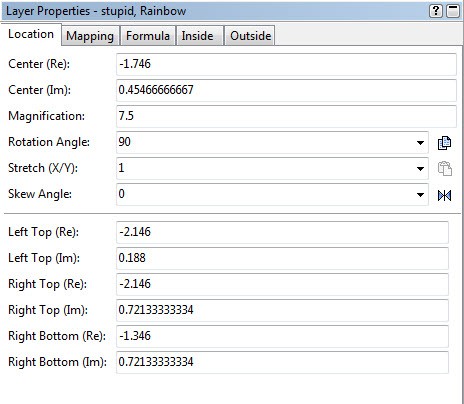Click the Left Top (Im) label
The width and height of the screenshot is (464, 404).
tap(44, 258)
